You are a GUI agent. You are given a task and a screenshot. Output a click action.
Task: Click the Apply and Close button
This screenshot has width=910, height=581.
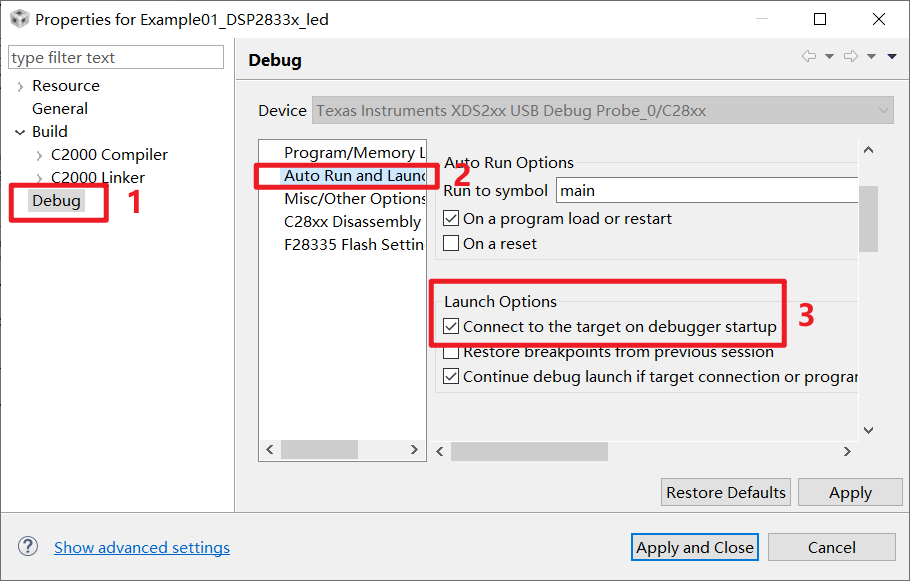(x=694, y=547)
